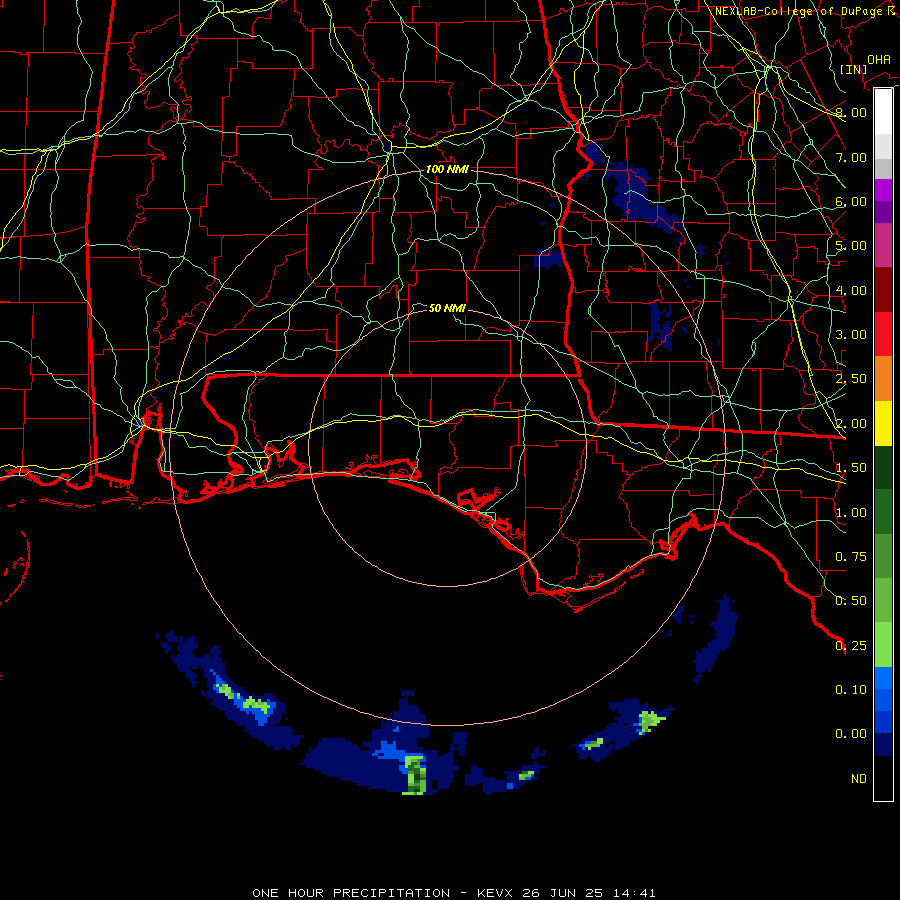Select the darkest green legend swatch
This screenshot has width=900, height=900.
[883, 467]
